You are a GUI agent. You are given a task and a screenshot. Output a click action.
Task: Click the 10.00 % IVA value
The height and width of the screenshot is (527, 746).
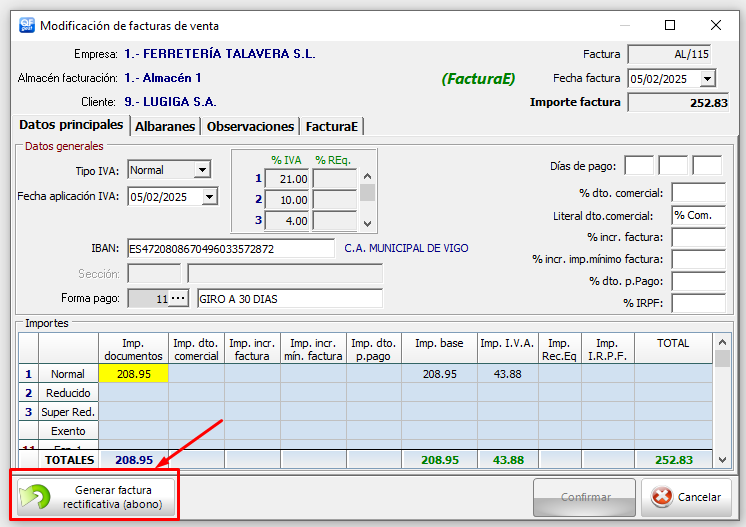pyautogui.click(x=287, y=200)
